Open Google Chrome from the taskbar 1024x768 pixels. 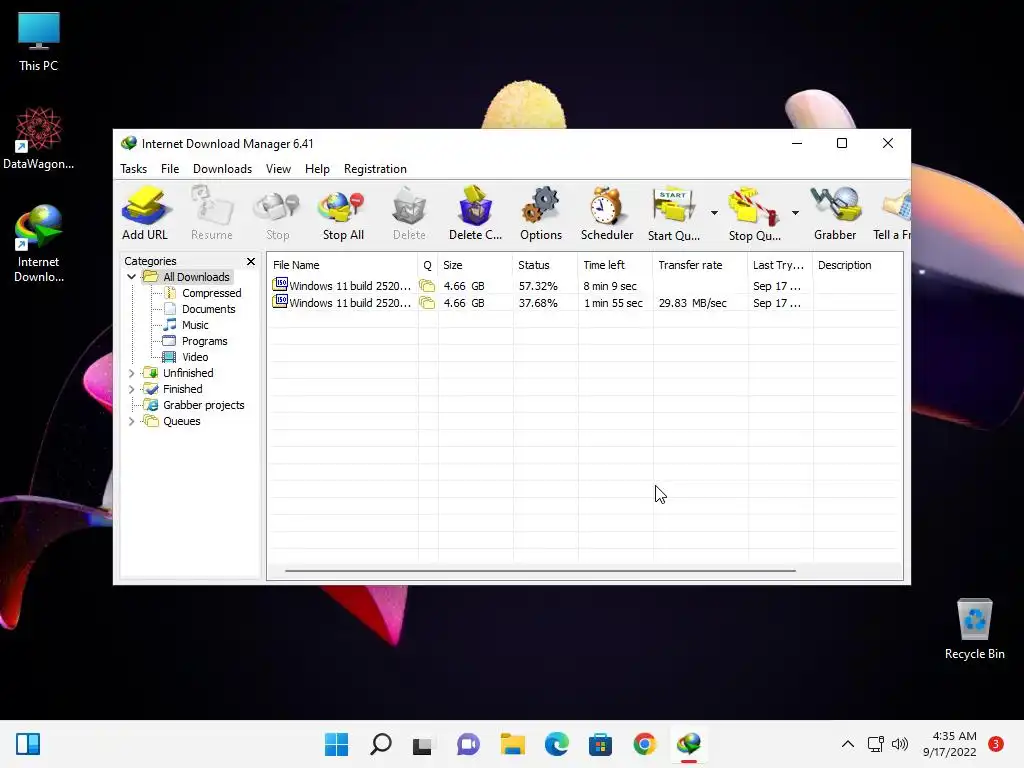pyautogui.click(x=645, y=744)
